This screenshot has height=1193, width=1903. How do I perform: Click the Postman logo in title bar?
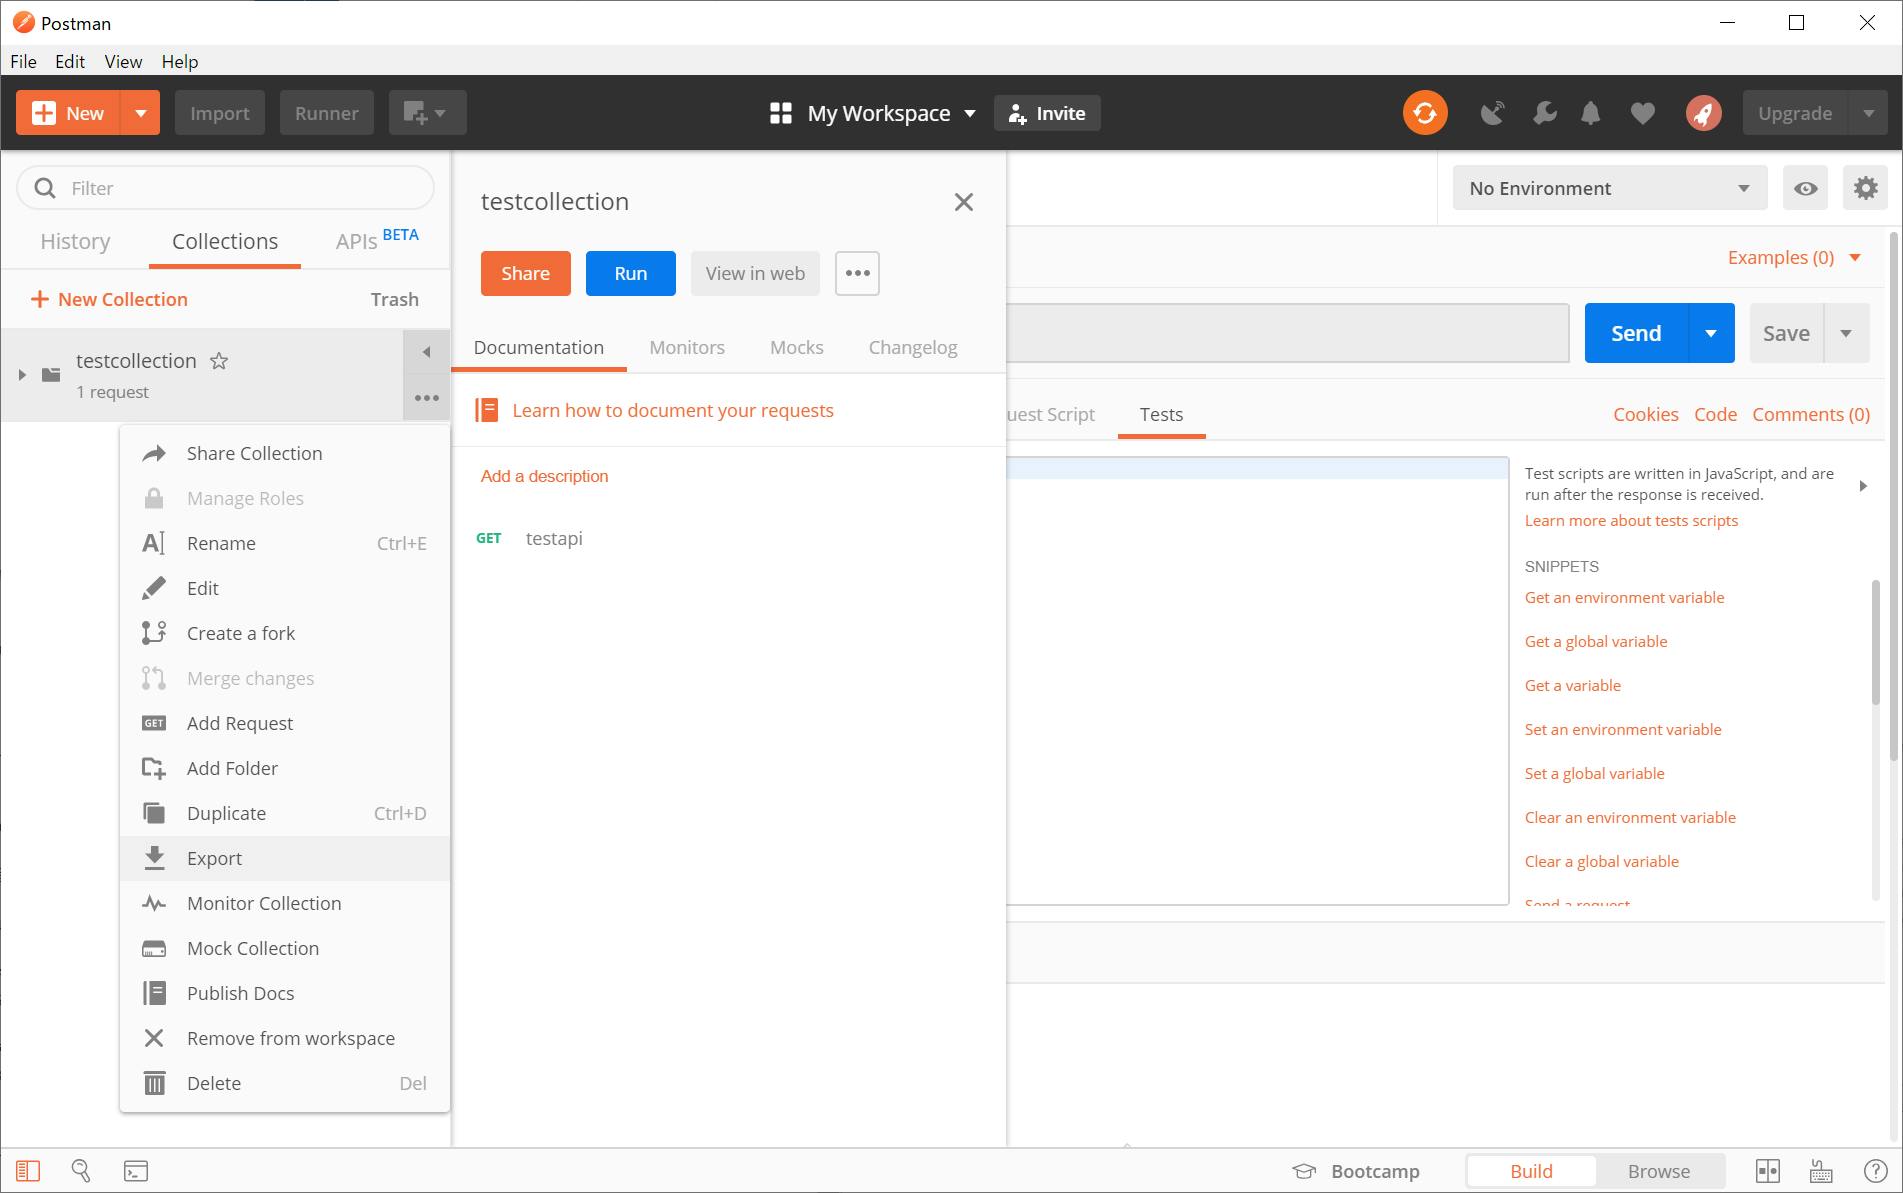point(23,23)
